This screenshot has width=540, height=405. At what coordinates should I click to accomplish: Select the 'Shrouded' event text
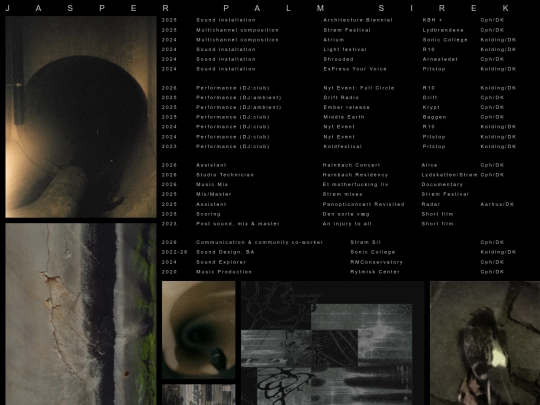tap(338, 59)
